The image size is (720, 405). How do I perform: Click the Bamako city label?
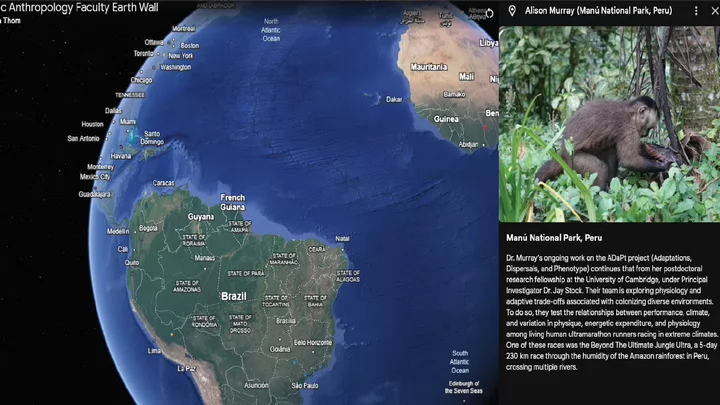coord(454,94)
